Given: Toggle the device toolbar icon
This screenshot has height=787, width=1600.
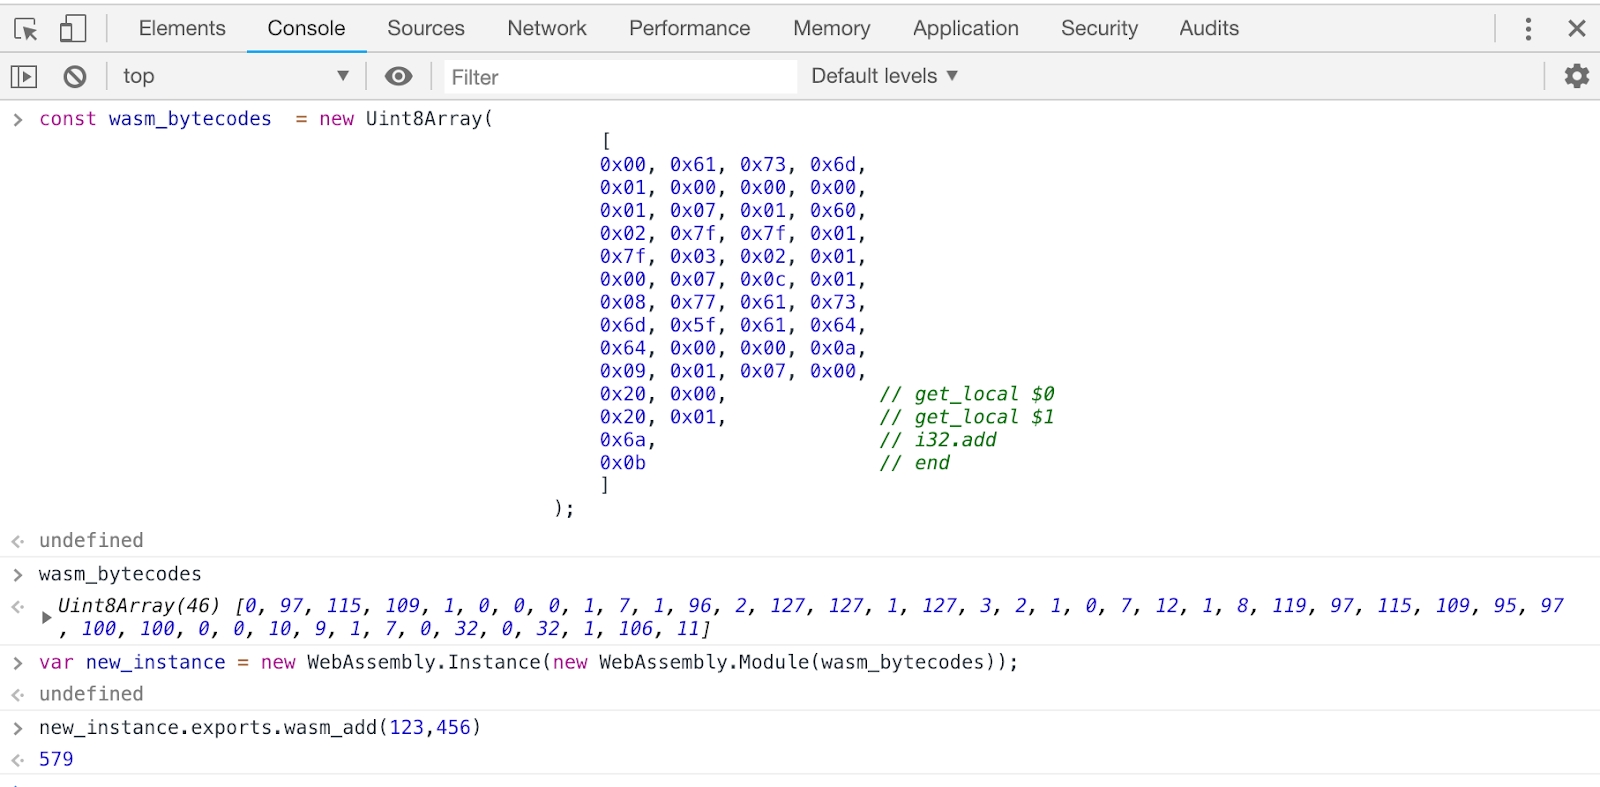Looking at the screenshot, I should click(73, 28).
